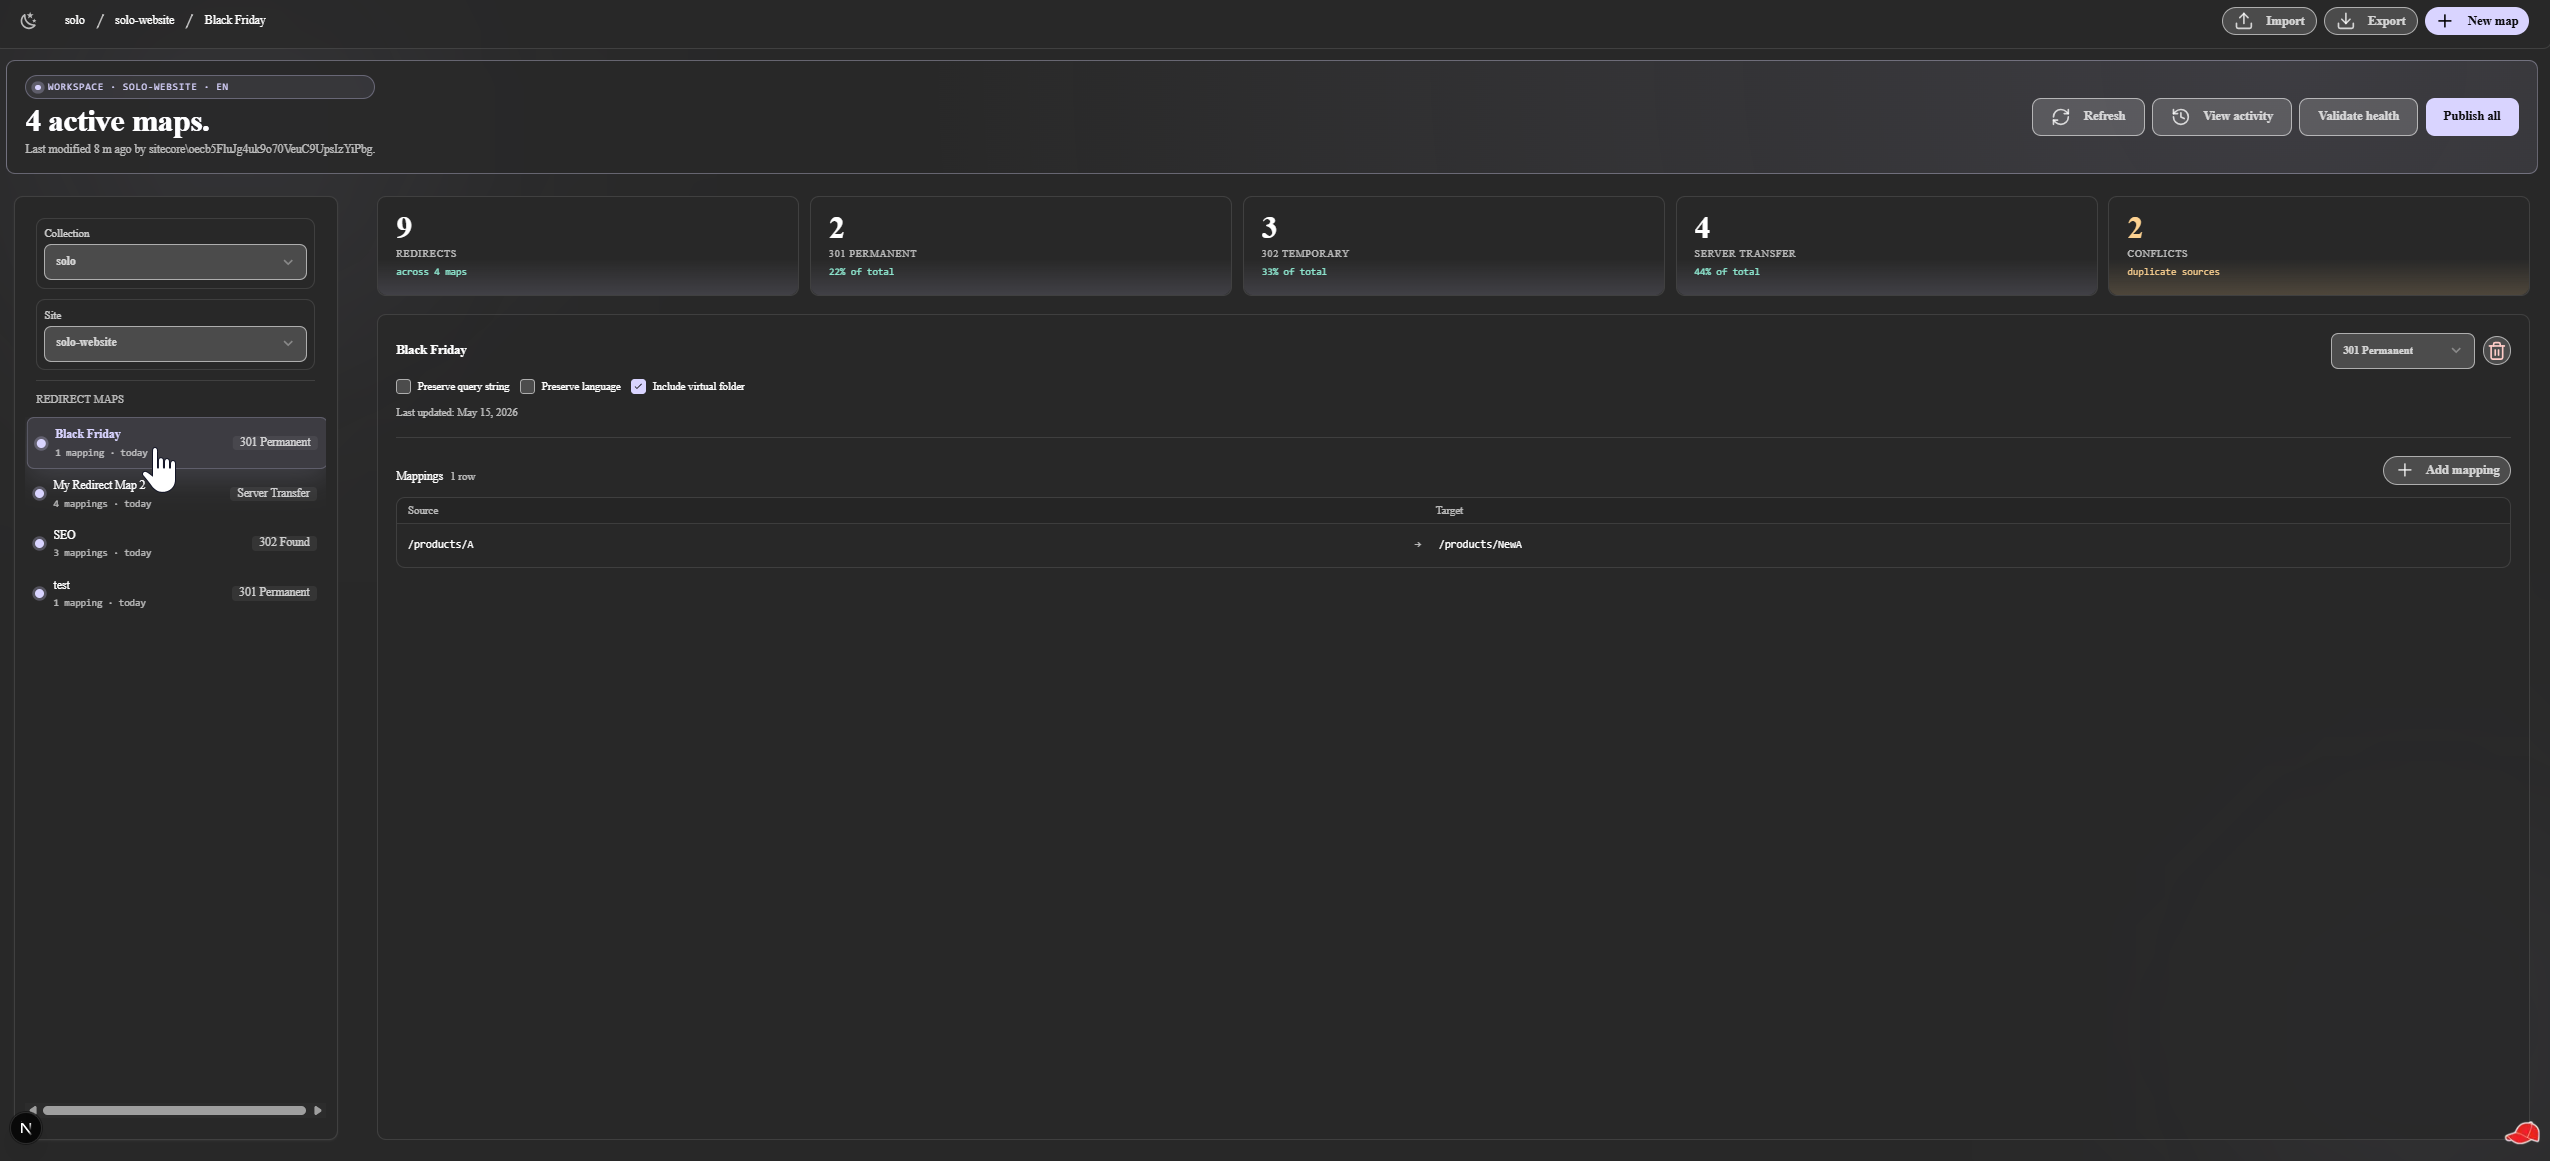The image size is (2550, 1161).
Task: Click Add mapping button
Action: (2446, 471)
